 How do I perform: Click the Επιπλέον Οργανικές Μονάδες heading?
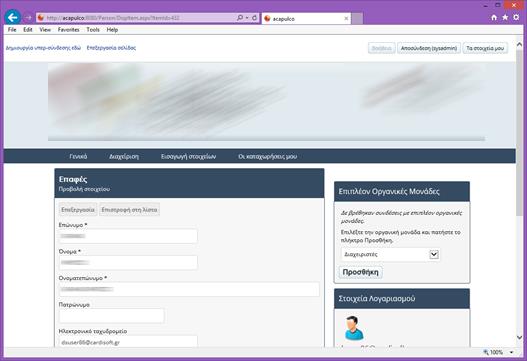(389, 191)
